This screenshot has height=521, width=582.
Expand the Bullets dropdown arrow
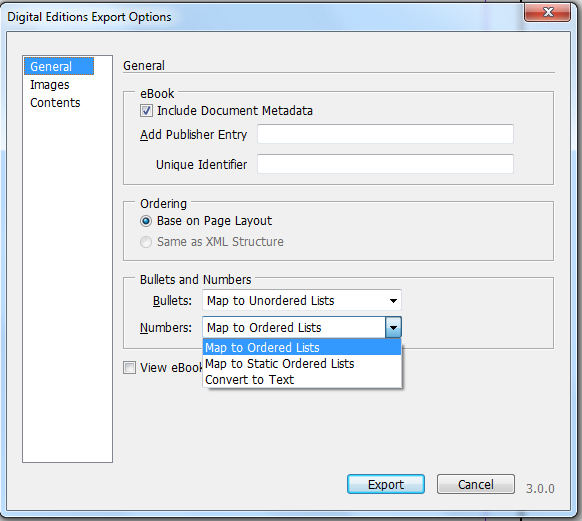393,301
